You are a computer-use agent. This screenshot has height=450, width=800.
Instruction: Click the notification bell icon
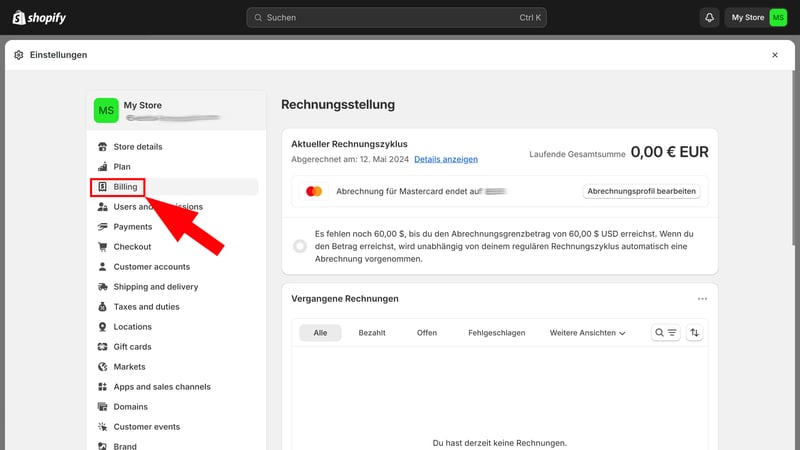click(709, 17)
